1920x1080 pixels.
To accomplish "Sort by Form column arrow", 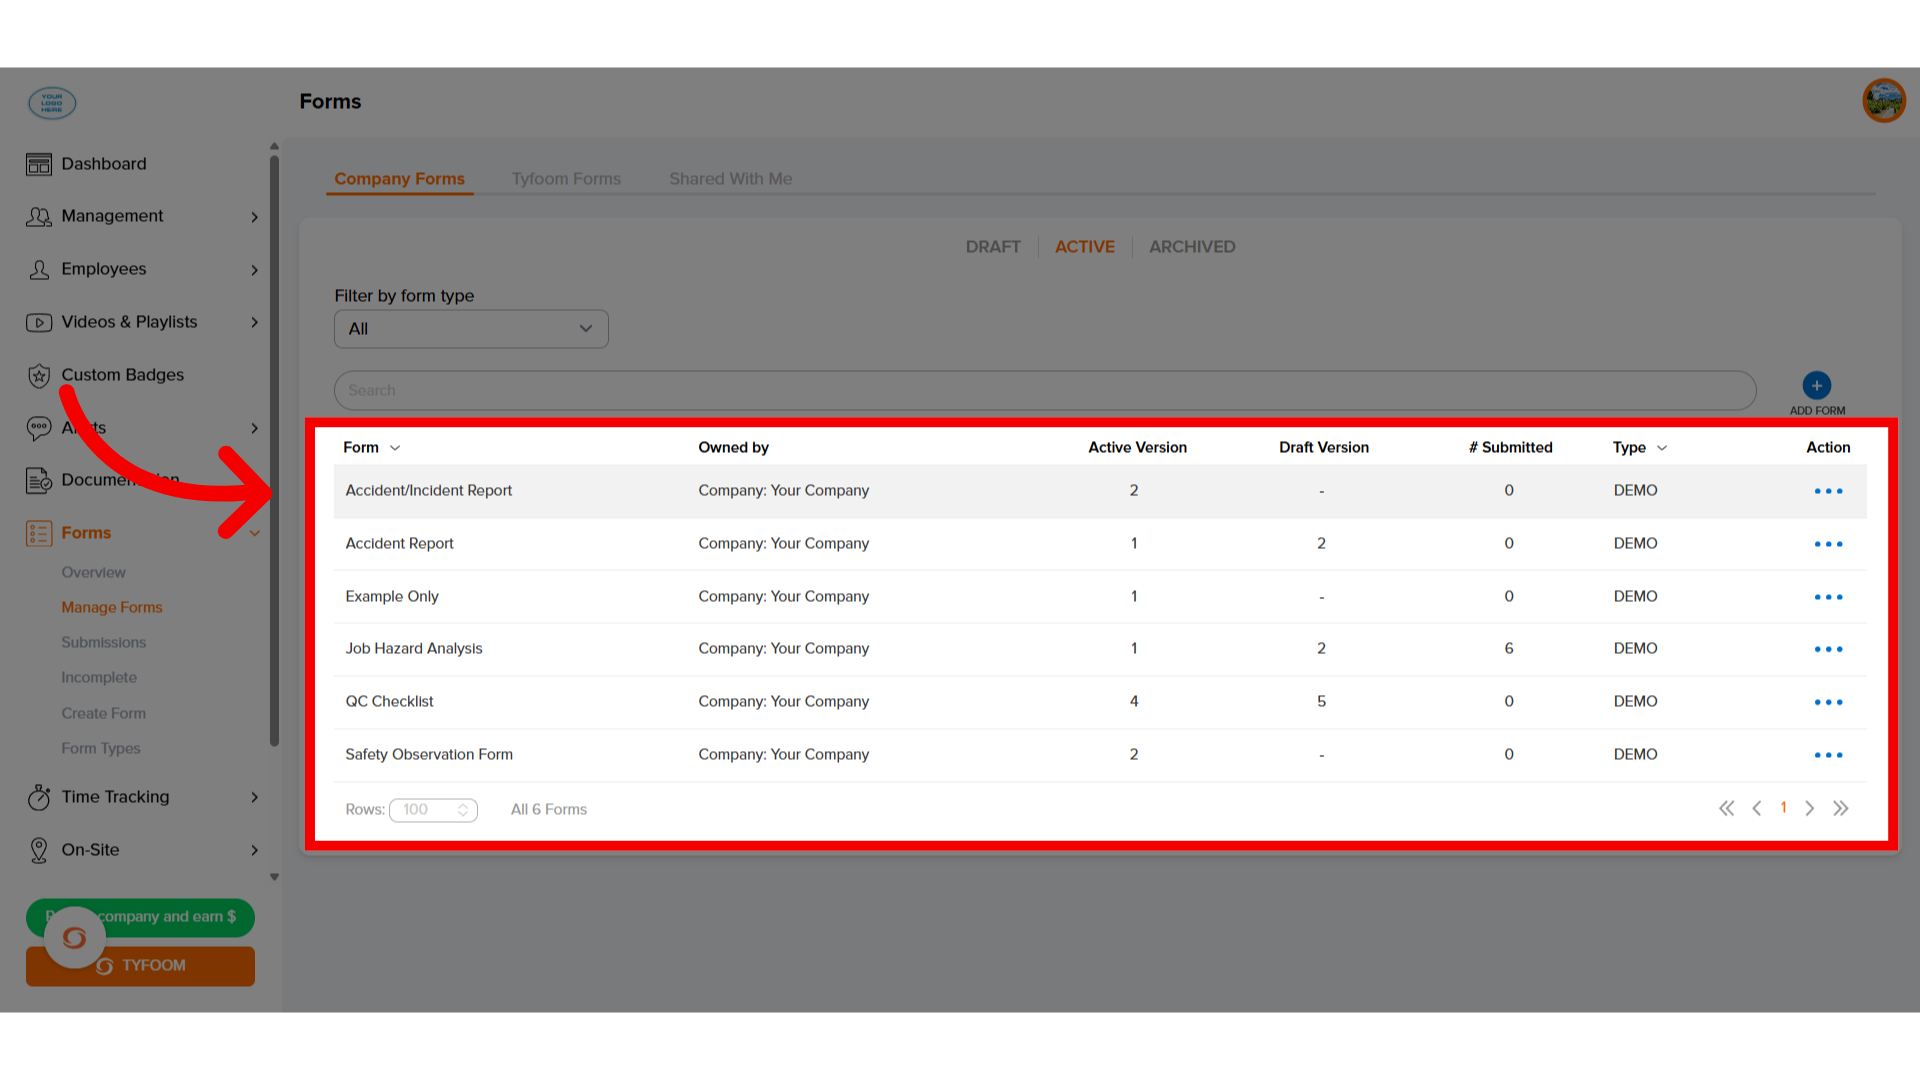I will (395, 448).
